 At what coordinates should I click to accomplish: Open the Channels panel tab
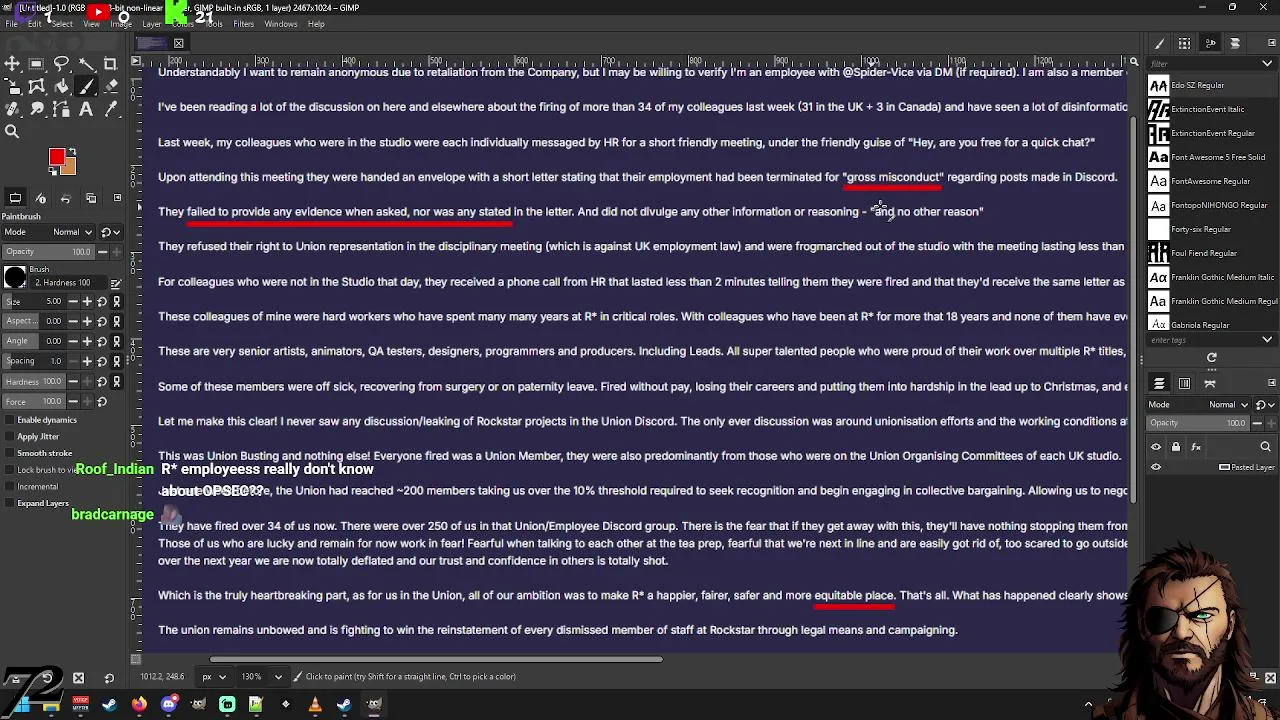point(1184,384)
